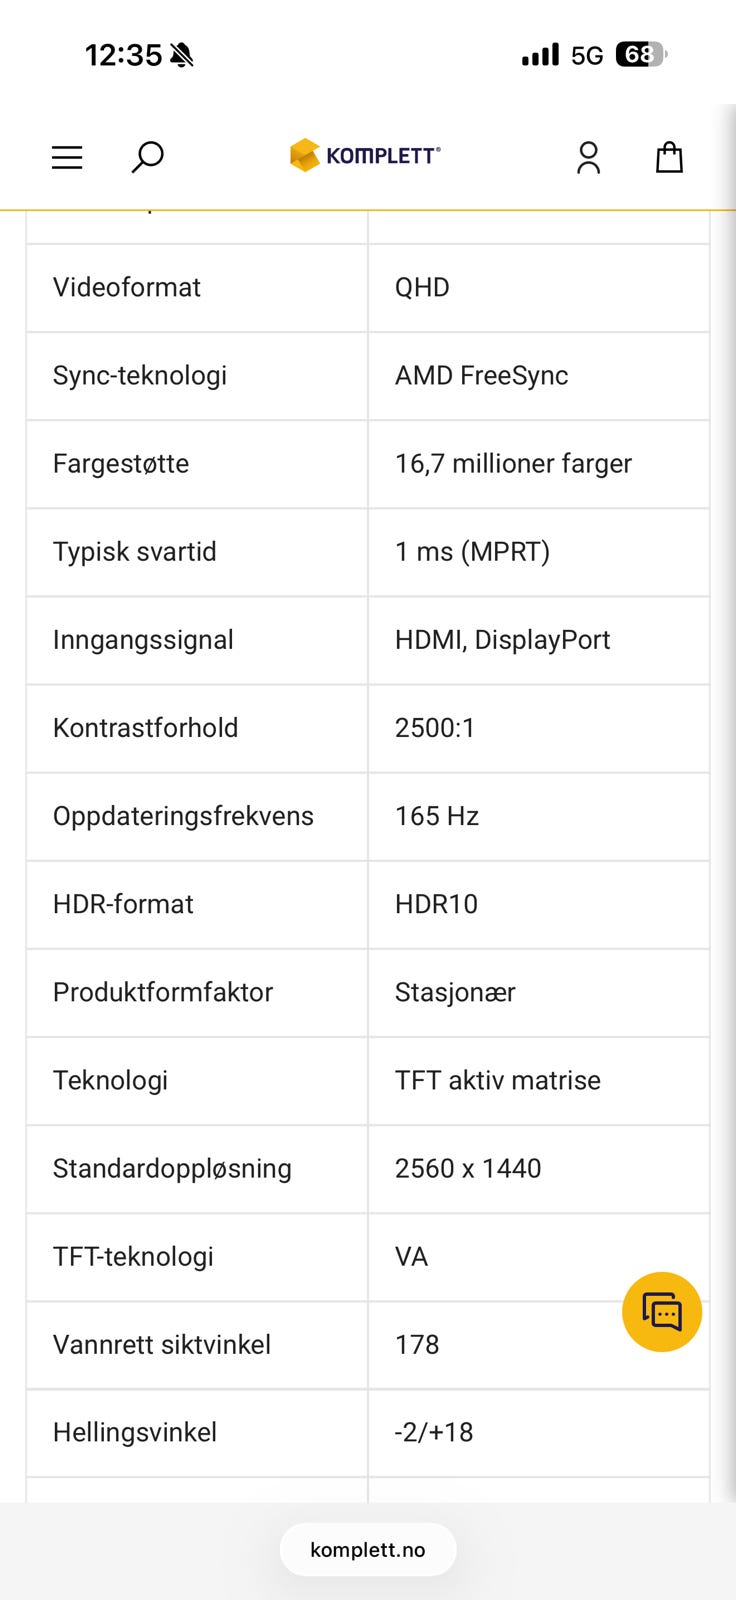Tap the HDMI, DisplayPort text

(502, 640)
